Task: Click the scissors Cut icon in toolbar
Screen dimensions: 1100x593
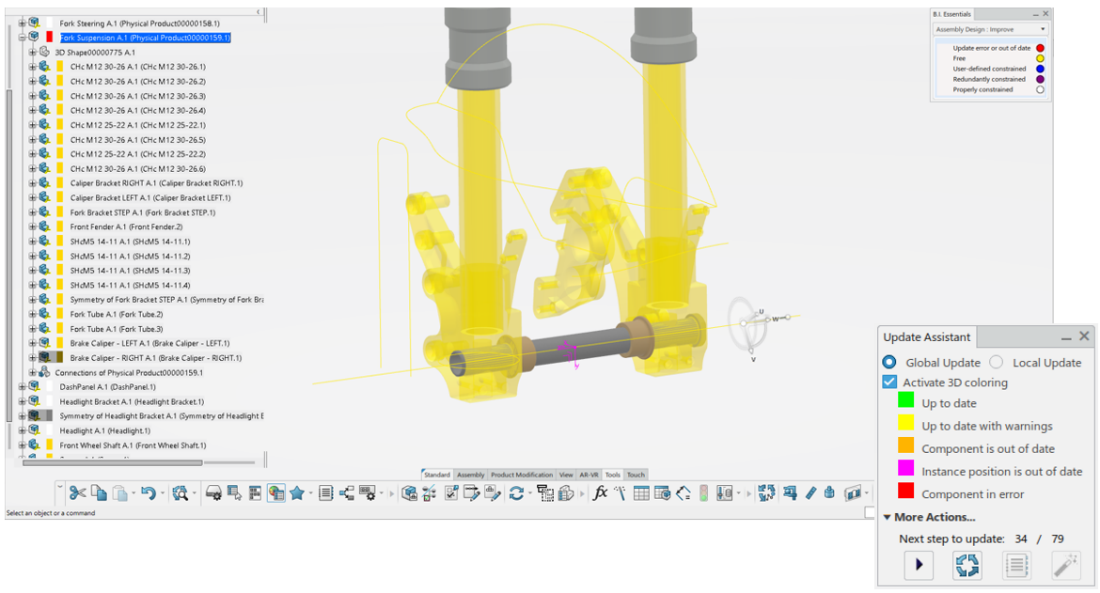Action: (76, 493)
